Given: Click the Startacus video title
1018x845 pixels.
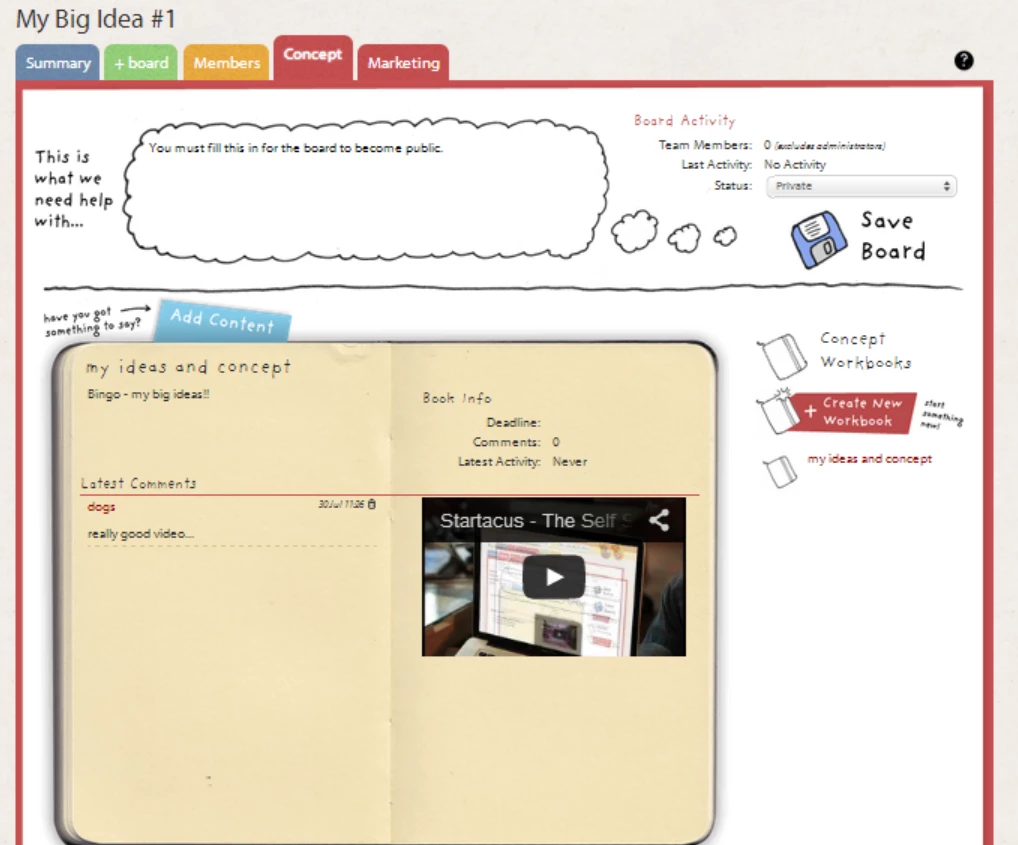Looking at the screenshot, I should [526, 520].
